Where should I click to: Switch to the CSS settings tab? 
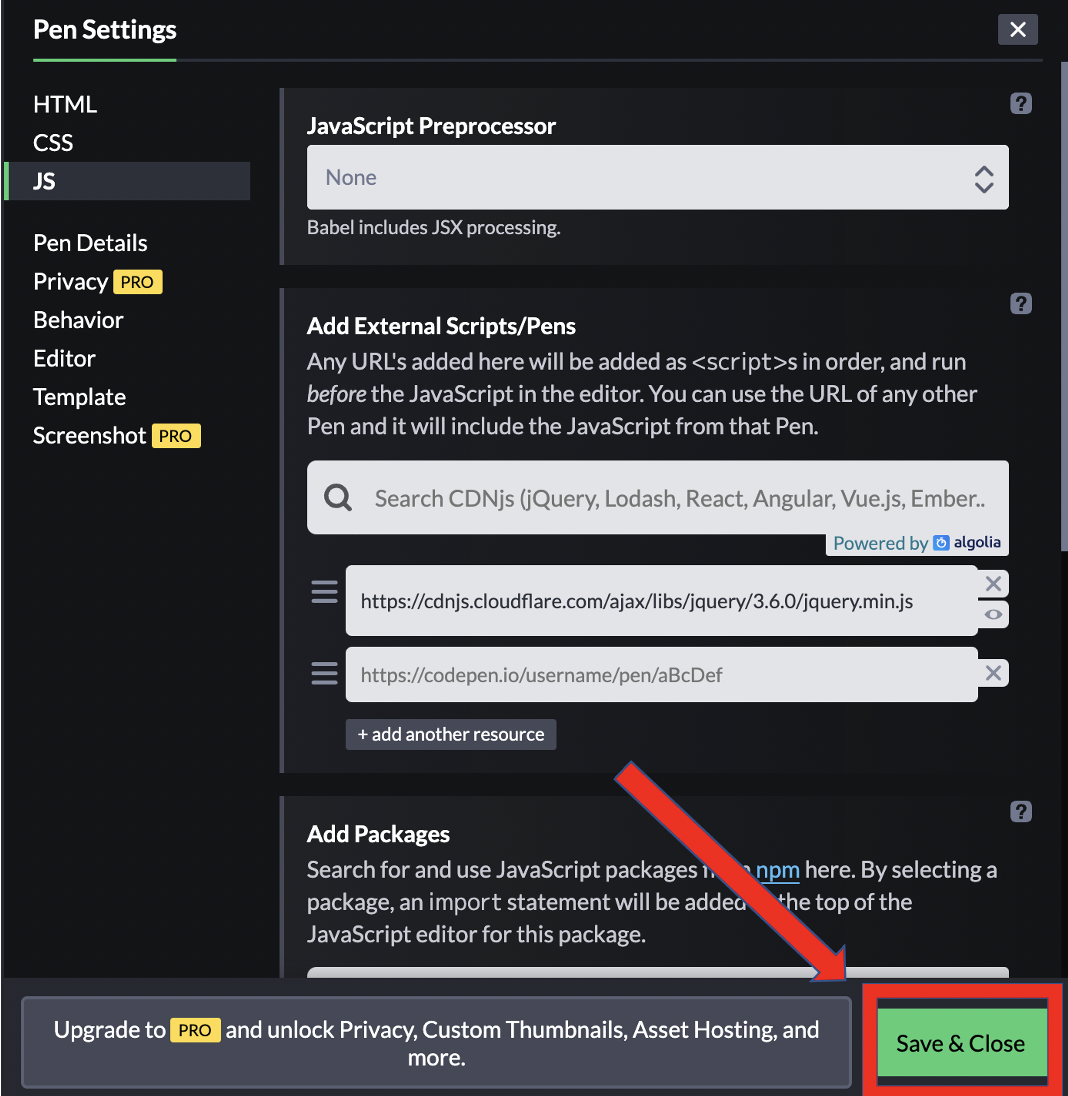pyautogui.click(x=53, y=143)
